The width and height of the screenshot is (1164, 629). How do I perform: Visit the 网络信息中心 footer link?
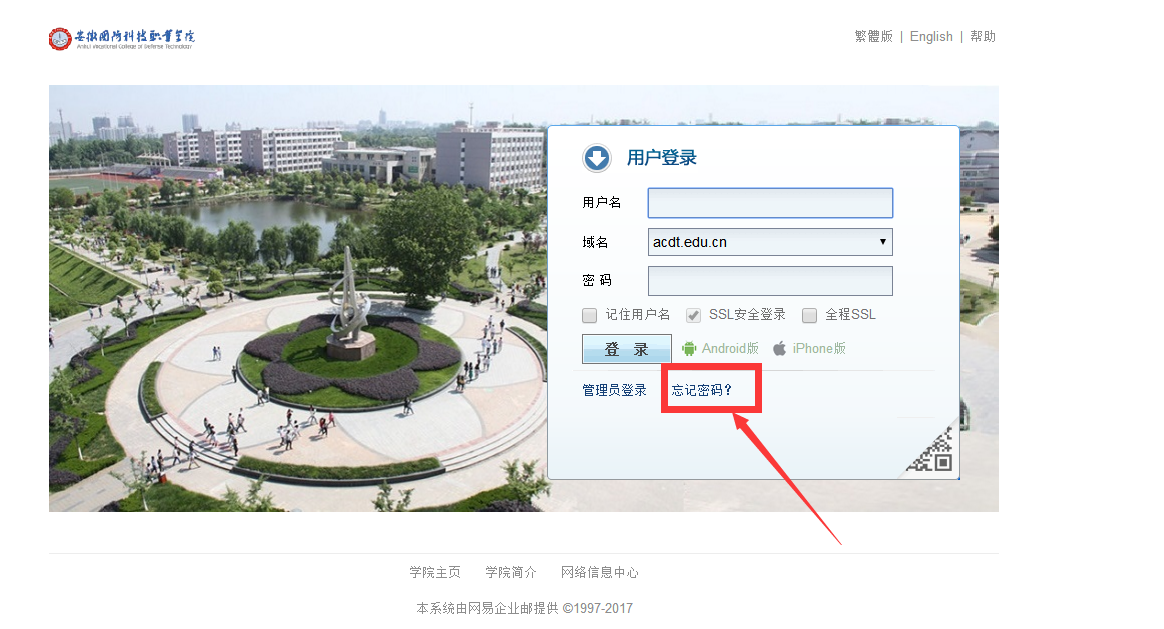[x=599, y=573]
